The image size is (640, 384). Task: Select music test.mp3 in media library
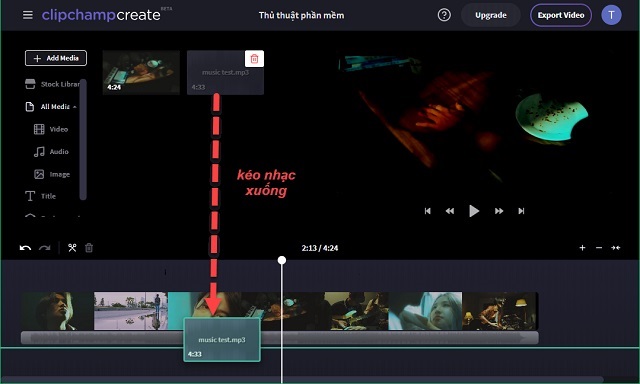(x=225, y=72)
